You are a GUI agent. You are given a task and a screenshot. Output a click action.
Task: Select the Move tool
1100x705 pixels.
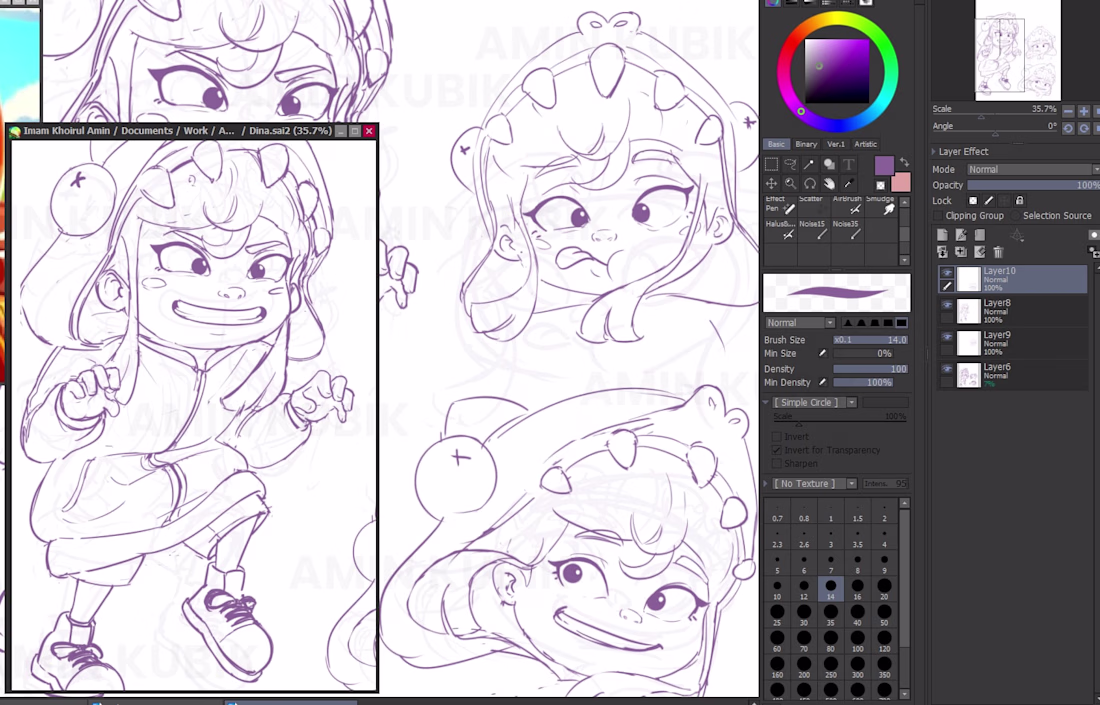click(771, 184)
